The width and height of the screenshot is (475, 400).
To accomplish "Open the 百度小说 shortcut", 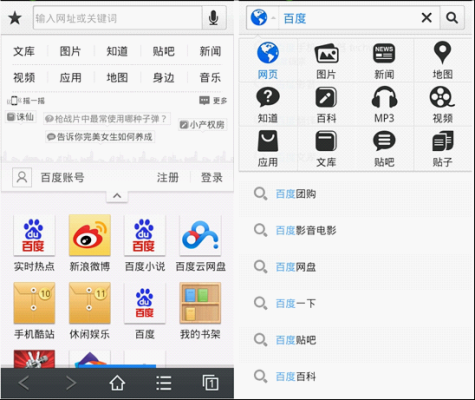I will [145, 244].
